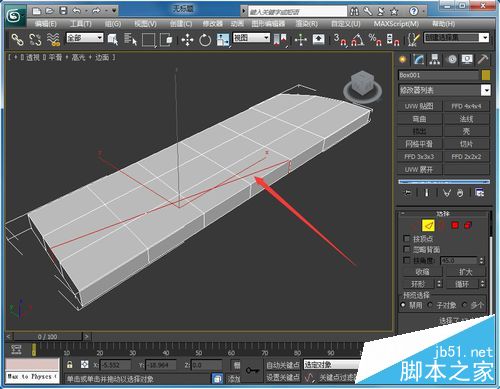
Task: Open the 全部 selection filter dropdown
Action: tap(85, 38)
